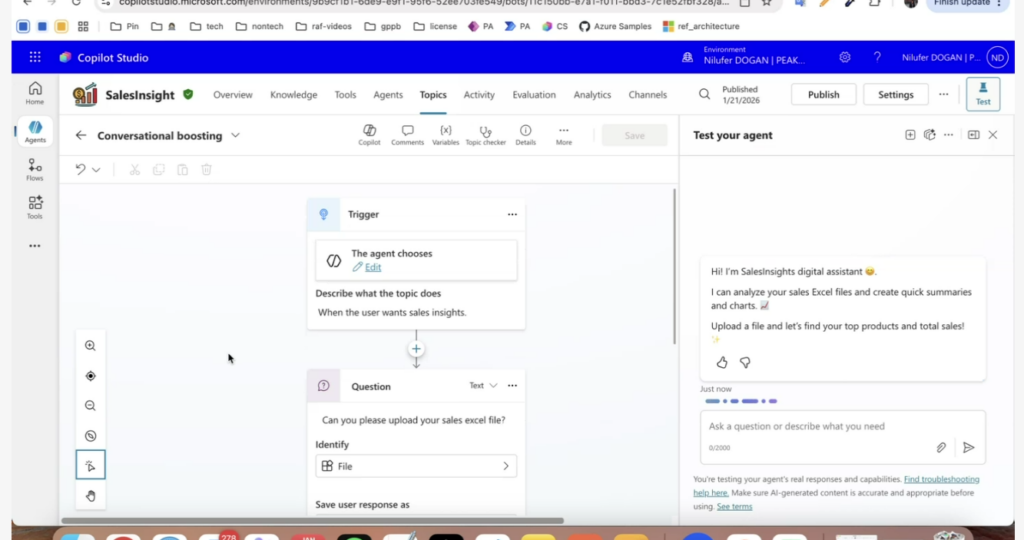Open the Topic checker tool
The height and width of the screenshot is (540, 1024).
coord(486,135)
